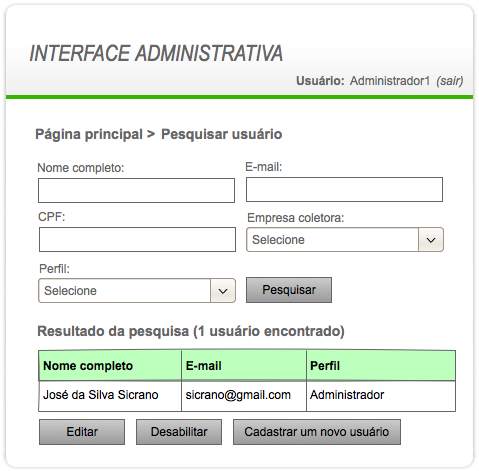The width and height of the screenshot is (479, 471).
Task: Click the E-mail input field
Action: (x=344, y=189)
